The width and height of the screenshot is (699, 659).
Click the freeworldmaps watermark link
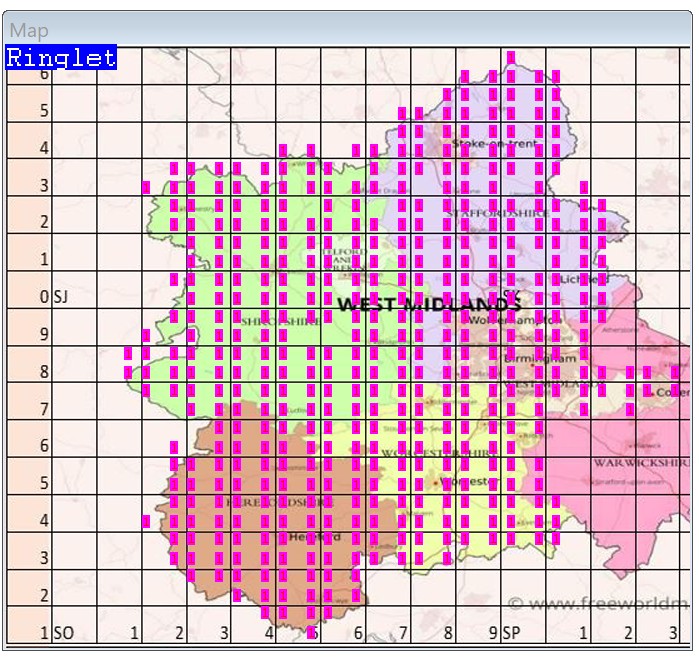point(597,603)
